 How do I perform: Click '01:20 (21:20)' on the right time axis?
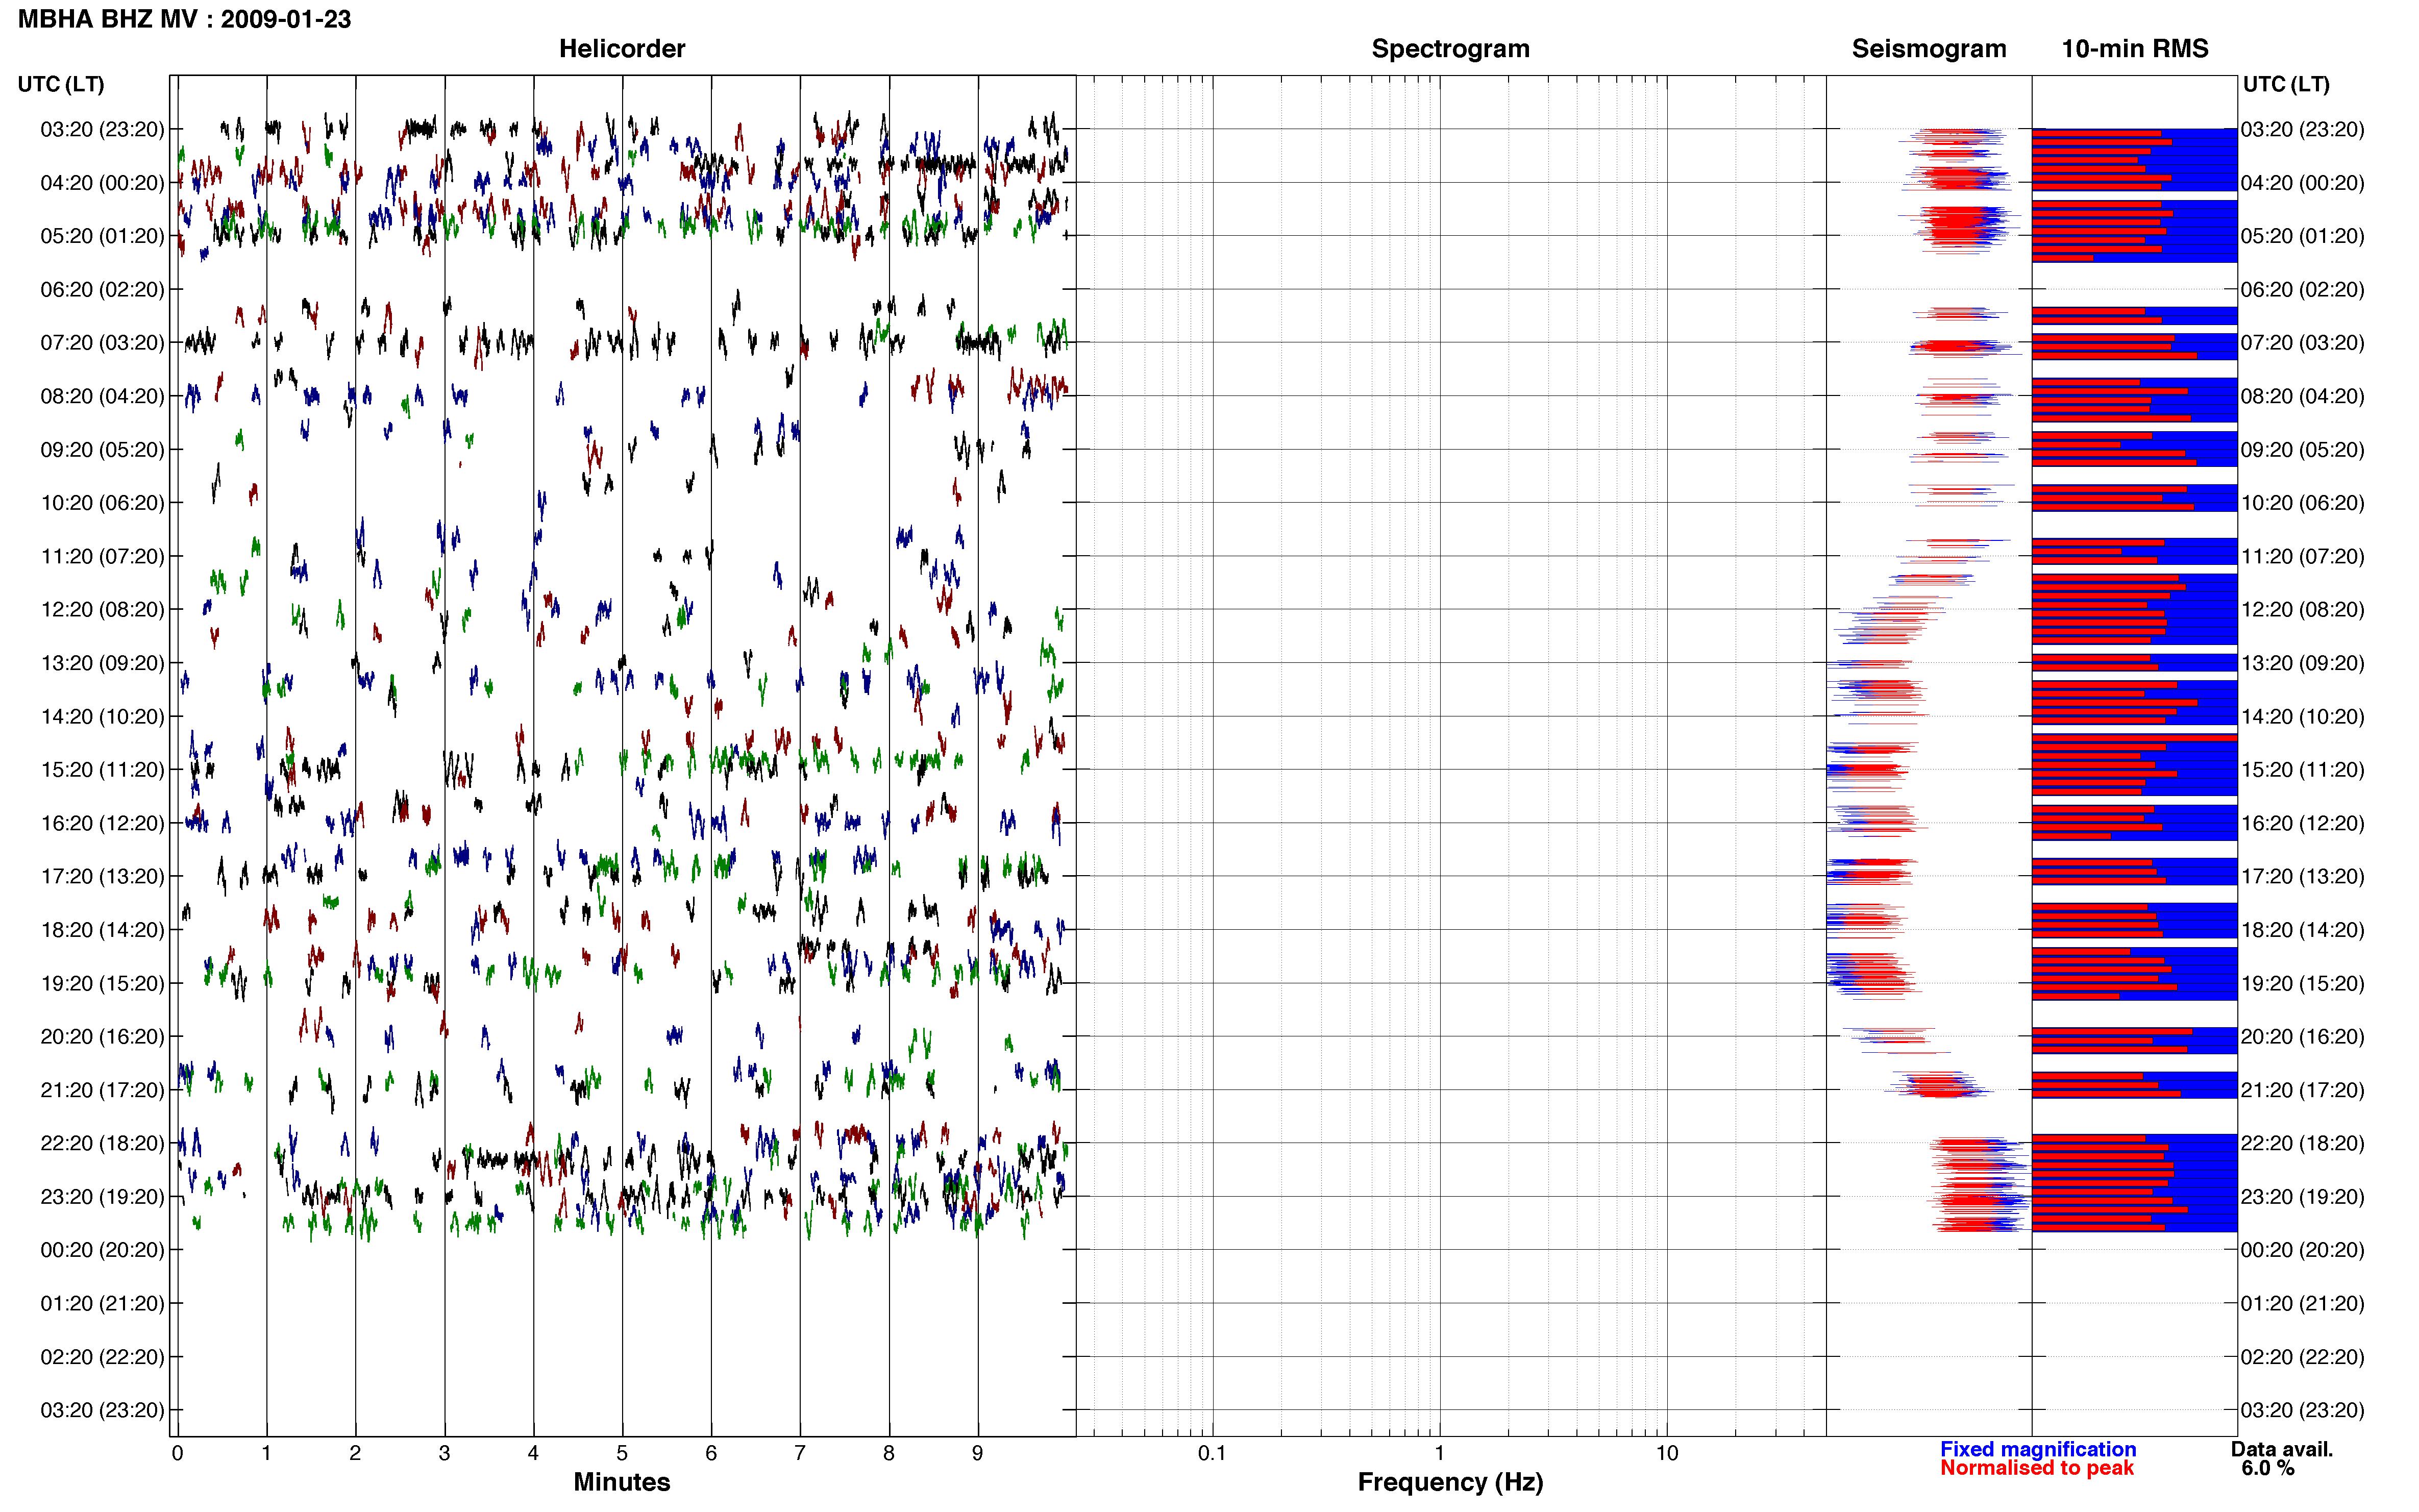(x=2302, y=1304)
